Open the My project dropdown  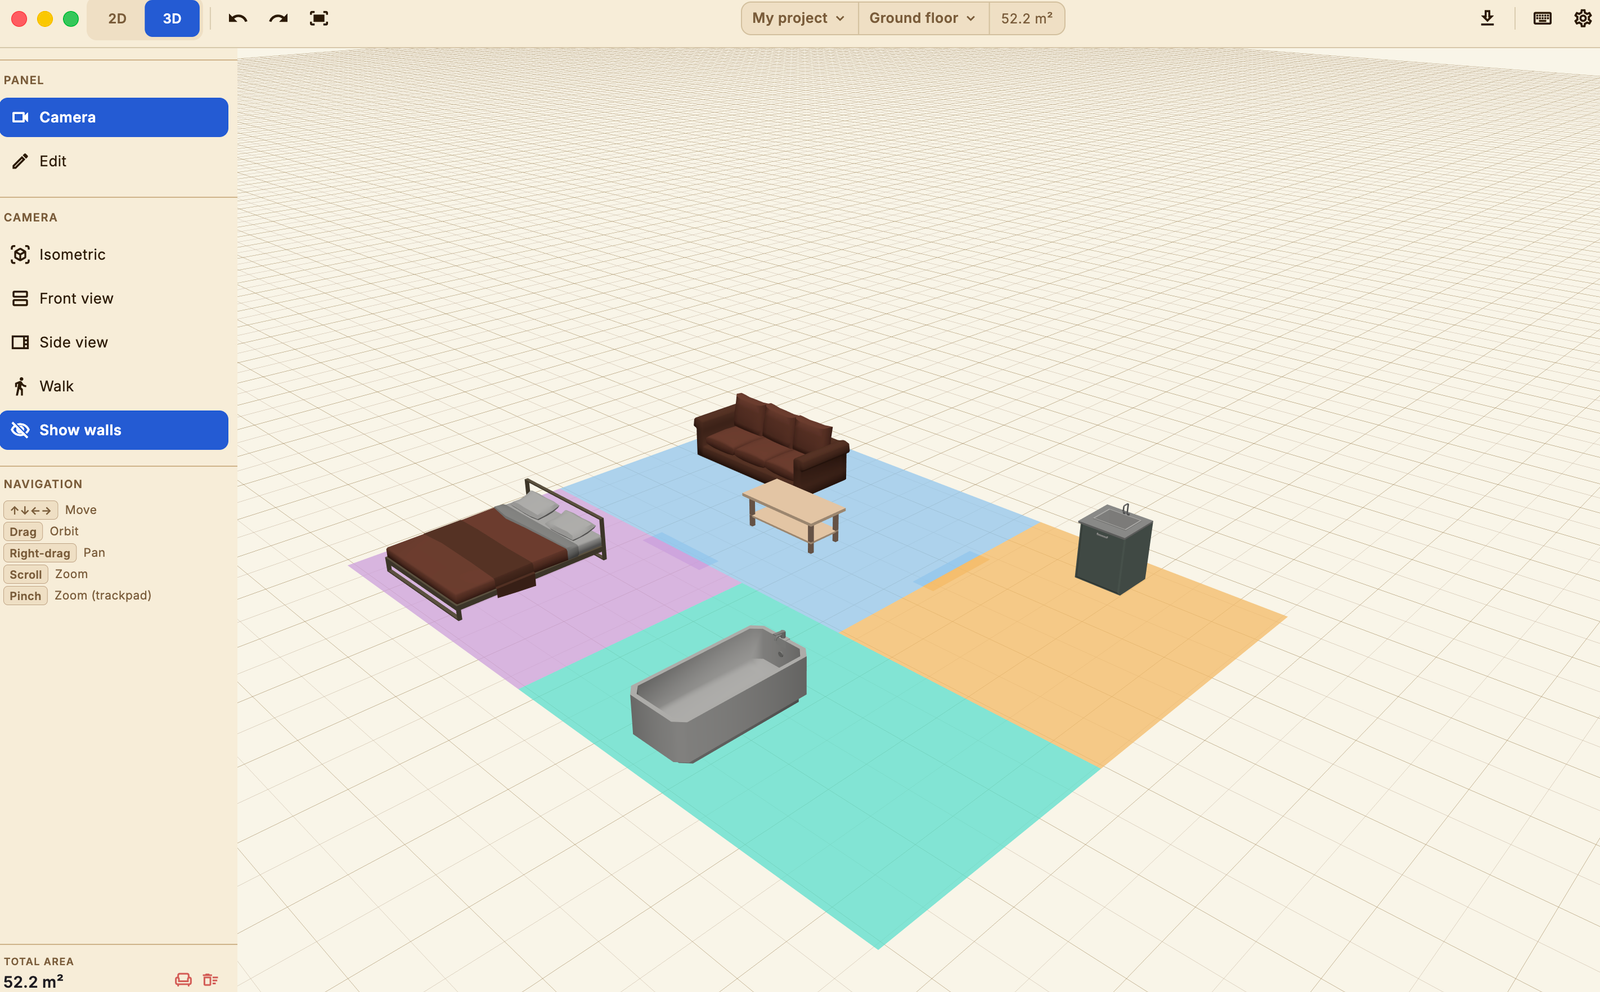799,18
